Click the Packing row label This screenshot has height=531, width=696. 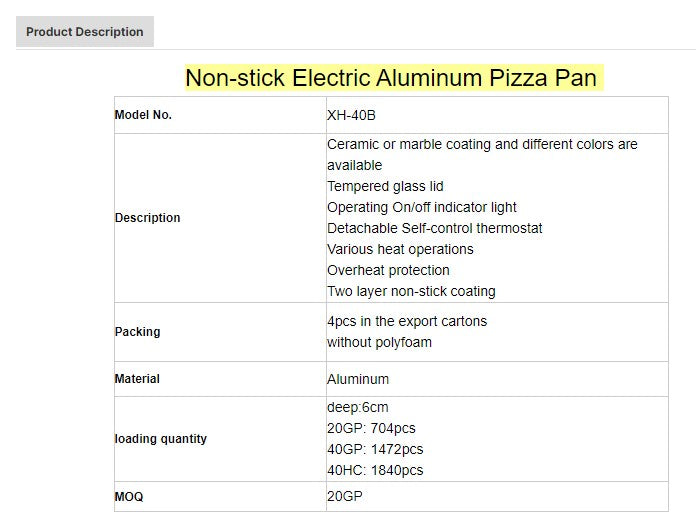tap(138, 332)
